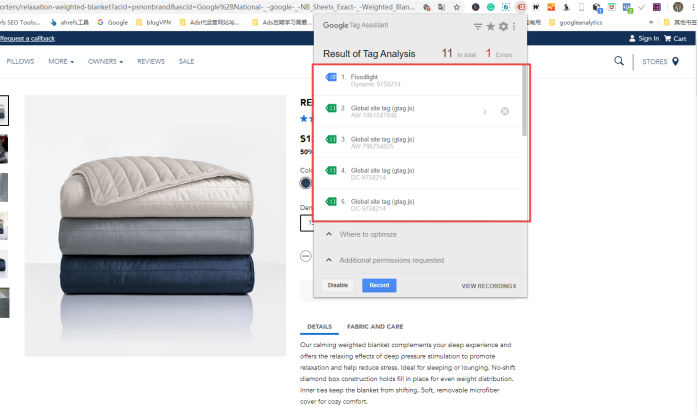Open Tag Assistant settings gear

point(503,27)
